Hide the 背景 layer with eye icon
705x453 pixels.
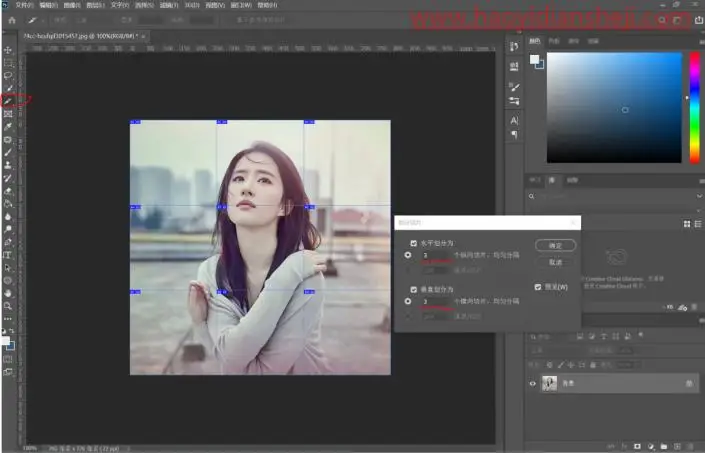point(533,384)
